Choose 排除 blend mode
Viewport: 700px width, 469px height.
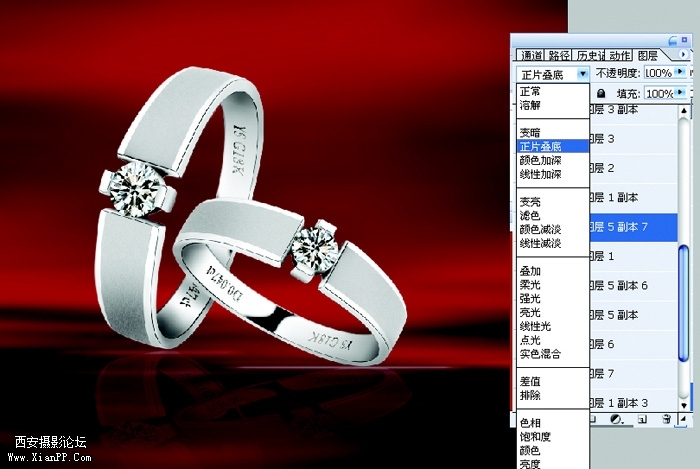[553, 395]
